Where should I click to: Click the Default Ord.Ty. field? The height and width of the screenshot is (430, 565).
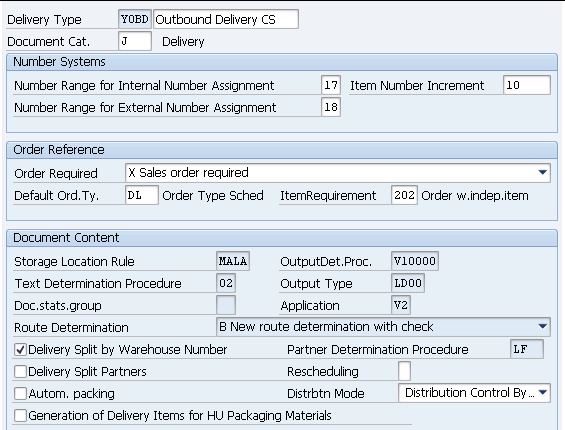click(142, 195)
